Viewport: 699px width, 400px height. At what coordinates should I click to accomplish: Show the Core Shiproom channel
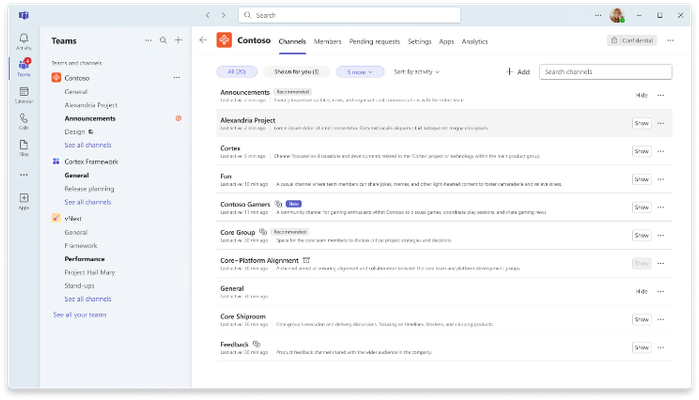coord(641,320)
